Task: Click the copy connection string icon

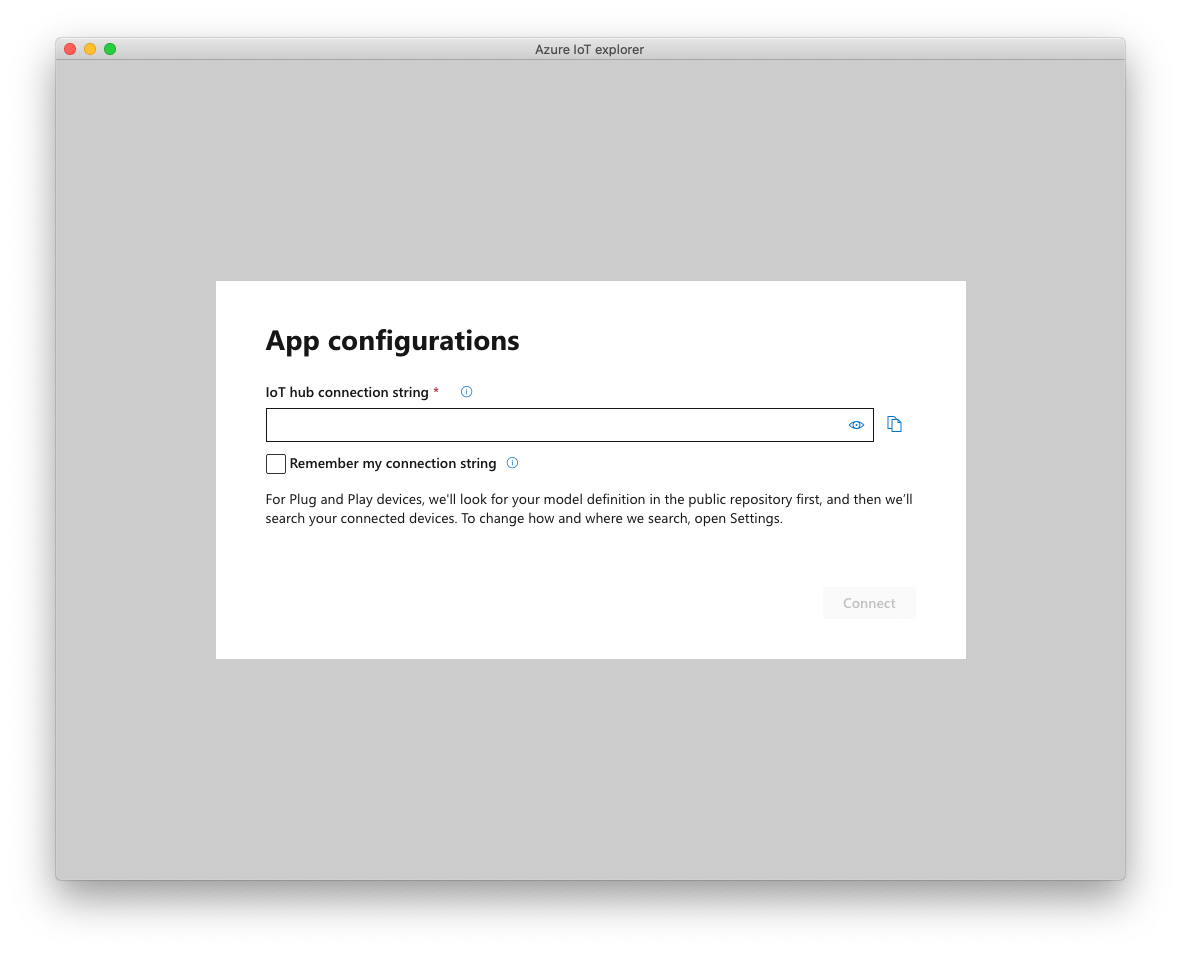Action: [x=894, y=425]
